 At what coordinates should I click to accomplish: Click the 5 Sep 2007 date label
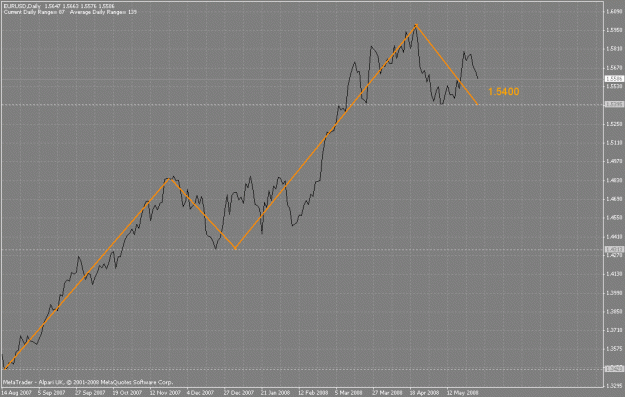(52, 393)
